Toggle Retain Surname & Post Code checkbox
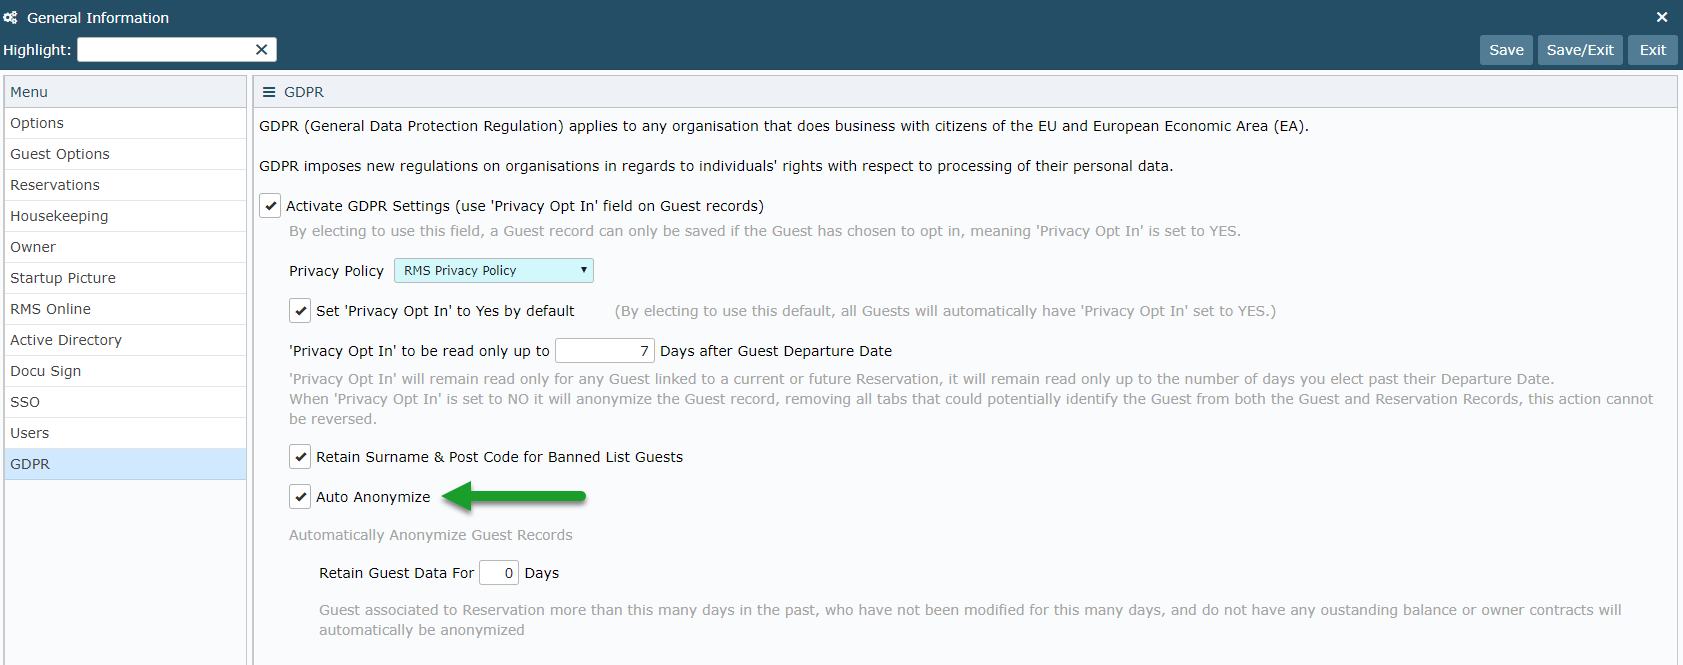Image resolution: width=1683 pixels, height=665 pixels. 300,457
